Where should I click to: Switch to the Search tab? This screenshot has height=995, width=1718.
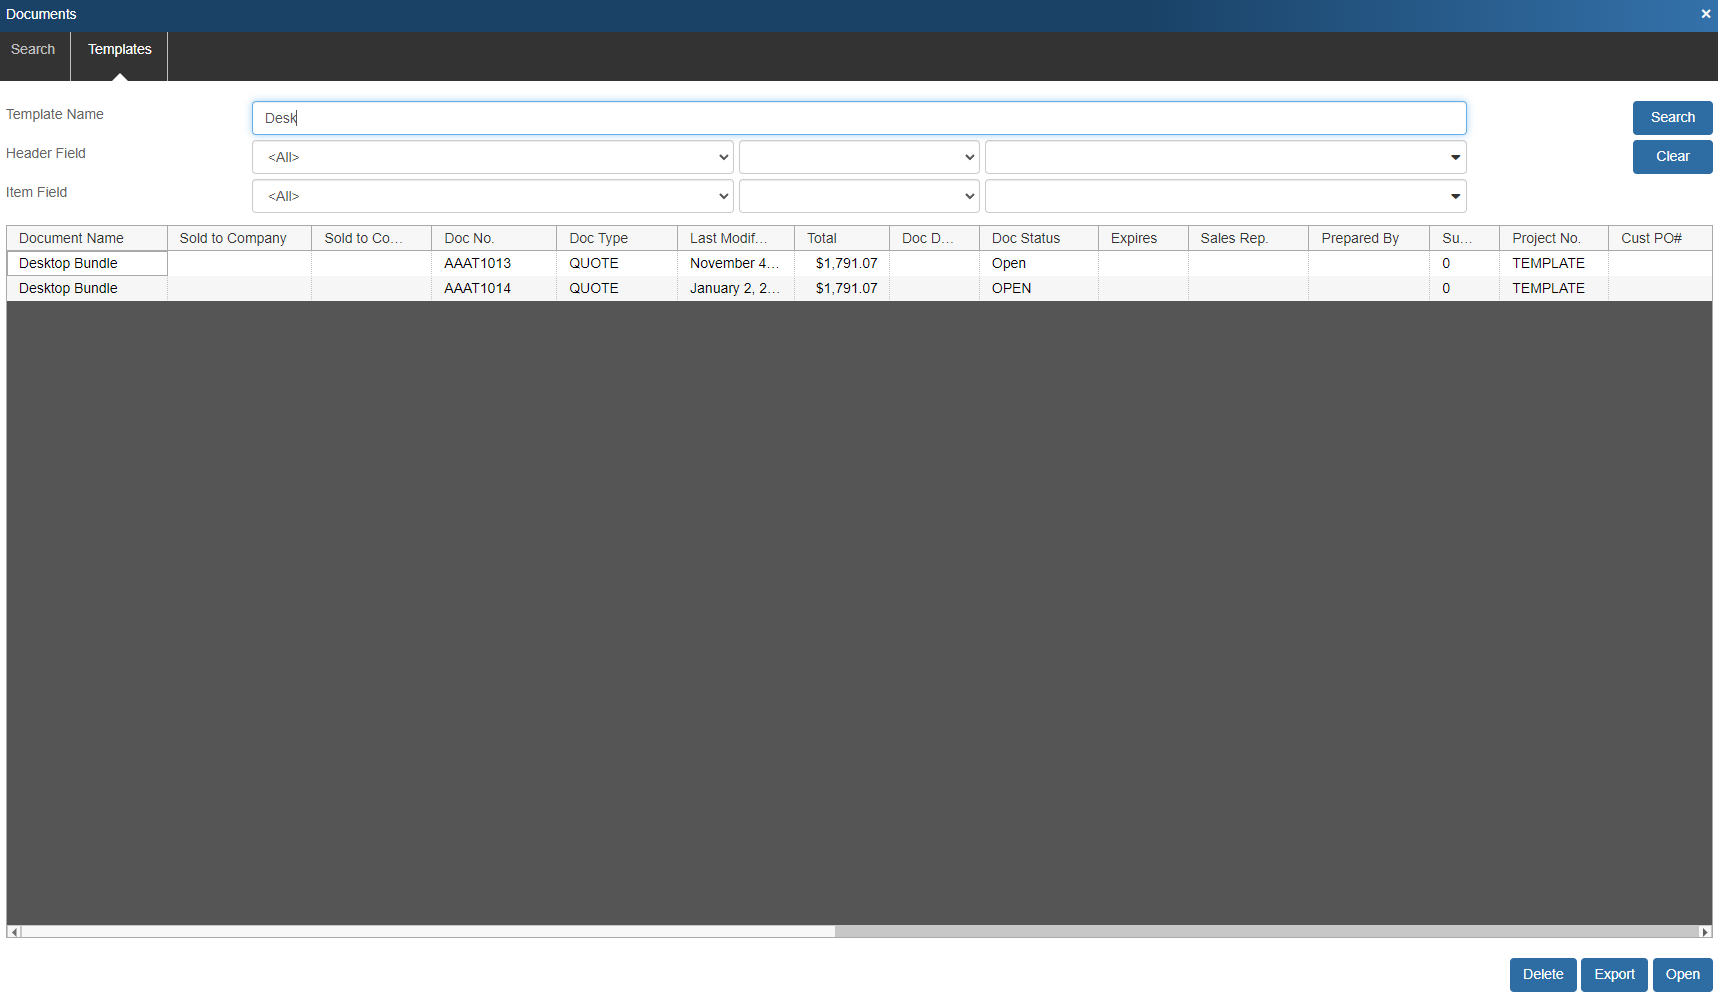point(33,50)
